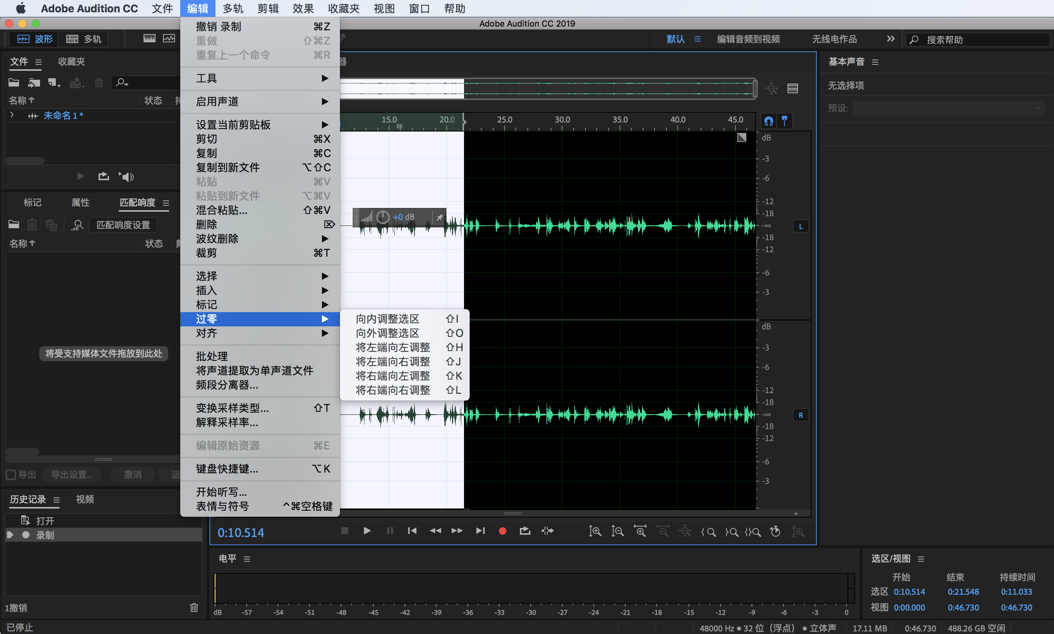Image resolution: width=1054 pixels, height=634 pixels.
Task: Toggle the right channel R enable button
Action: click(x=800, y=415)
